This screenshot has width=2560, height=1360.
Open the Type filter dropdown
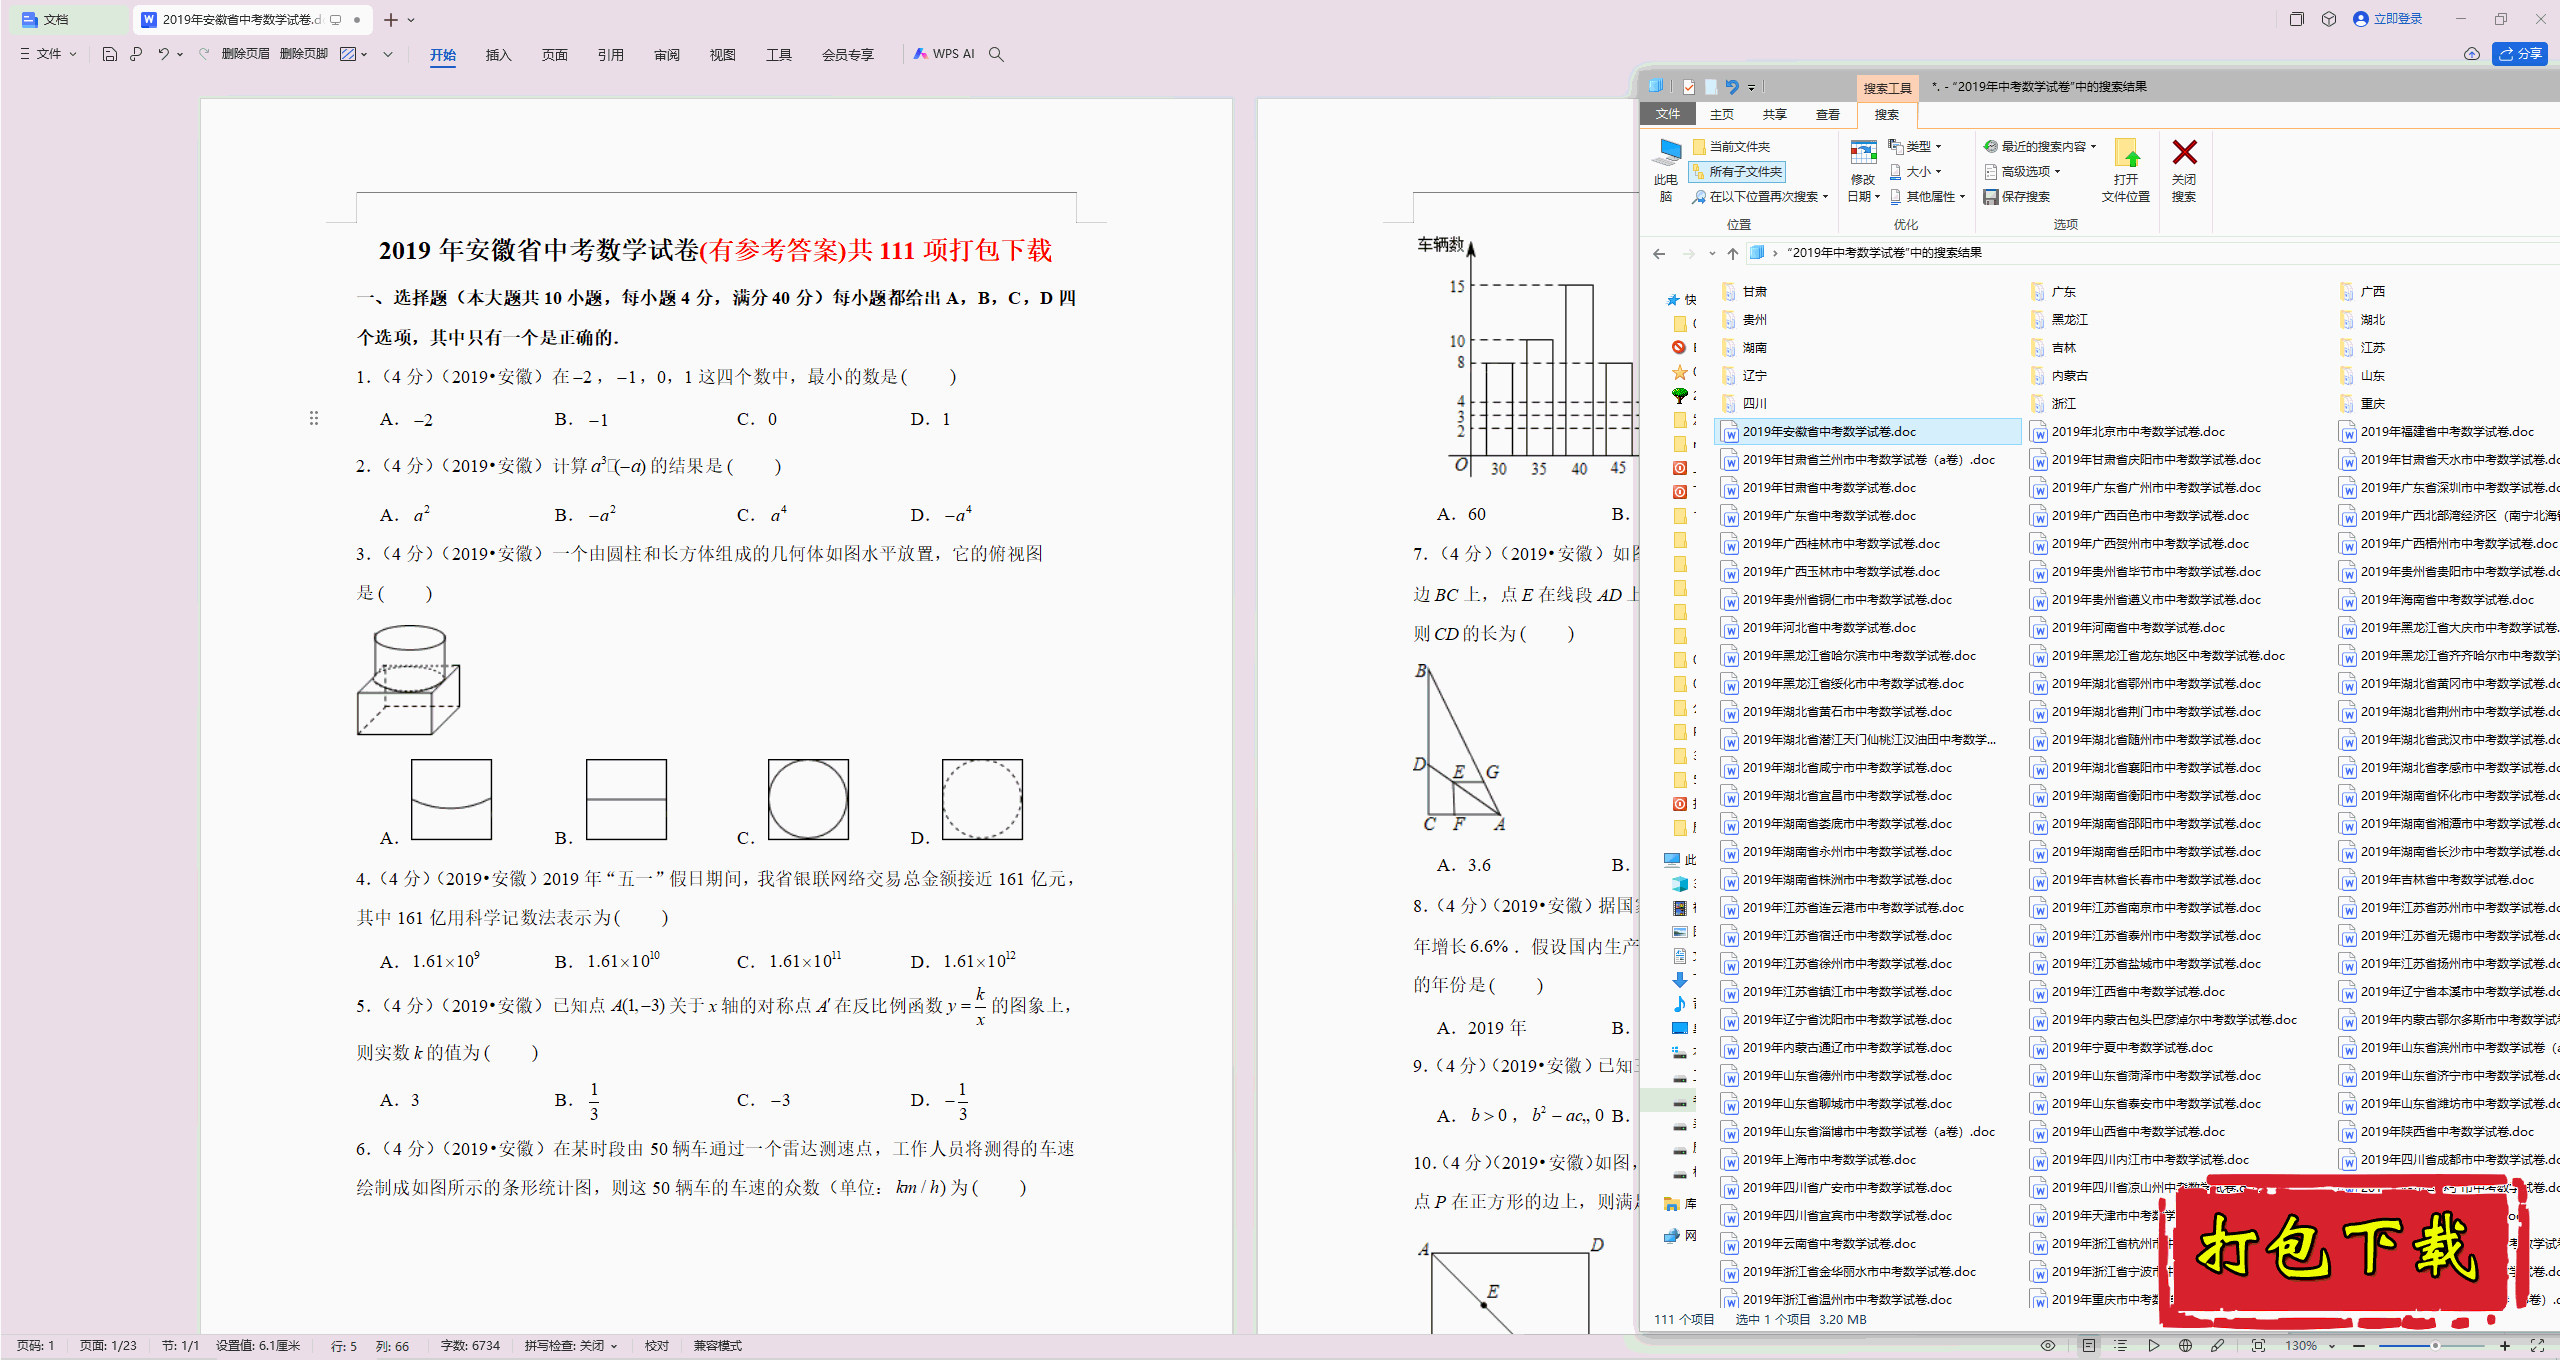pos(1915,146)
